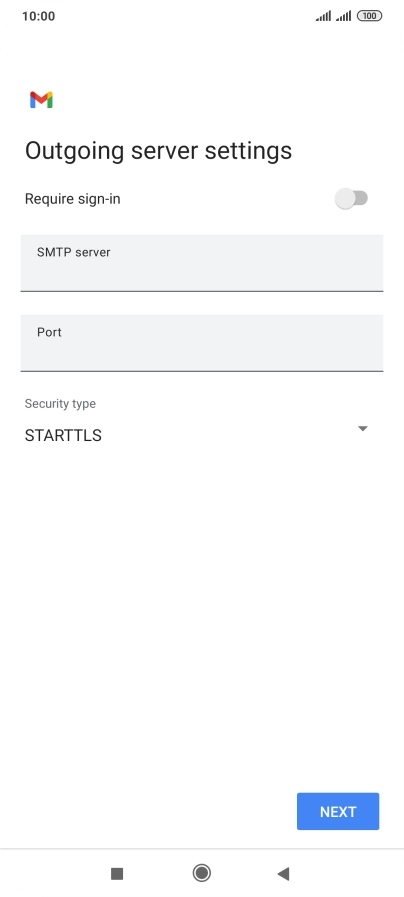
Task: Tap the Security type label
Action: coord(60,404)
